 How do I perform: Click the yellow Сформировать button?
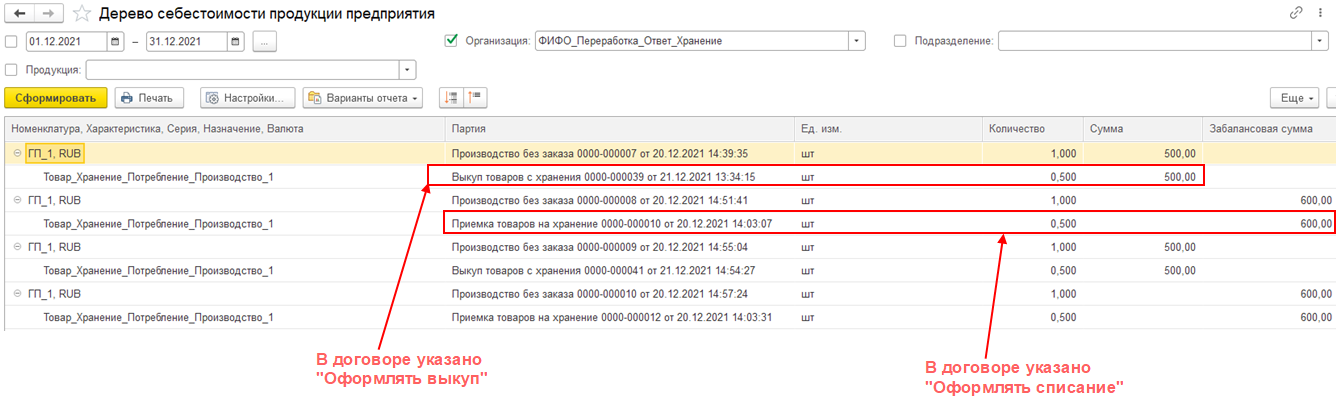[55, 97]
